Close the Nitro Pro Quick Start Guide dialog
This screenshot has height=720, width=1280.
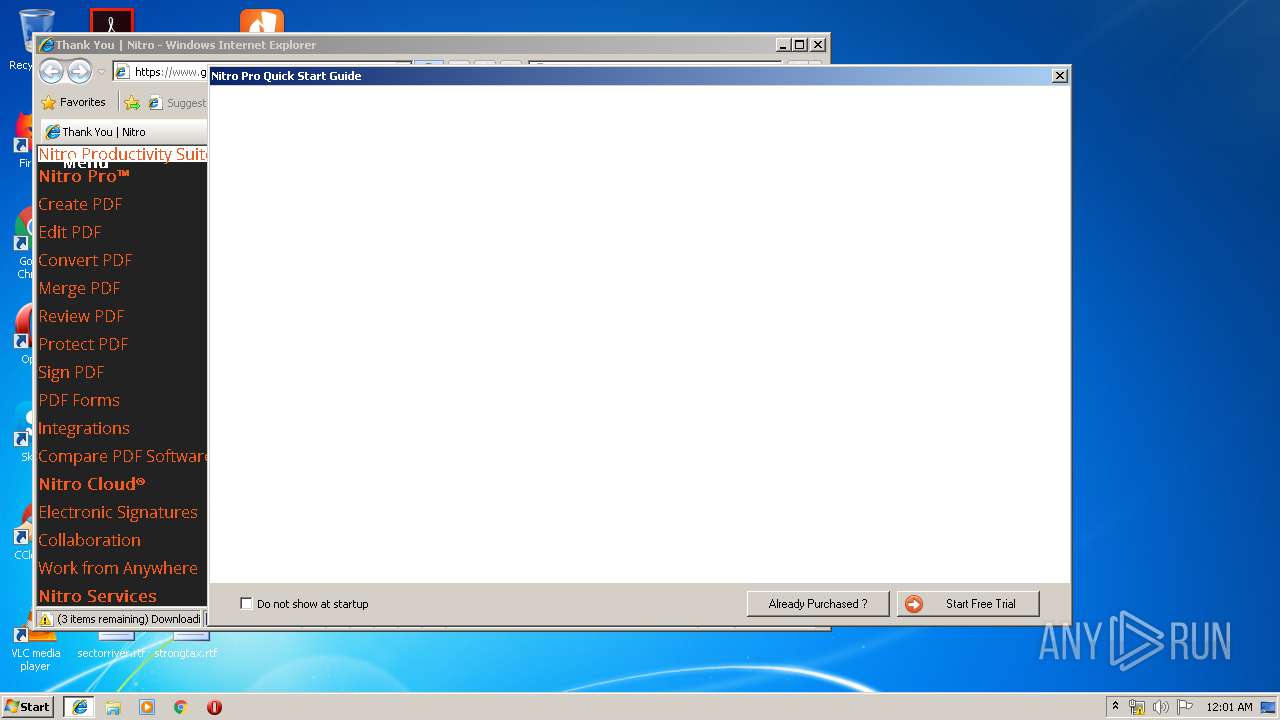pyautogui.click(x=1060, y=76)
